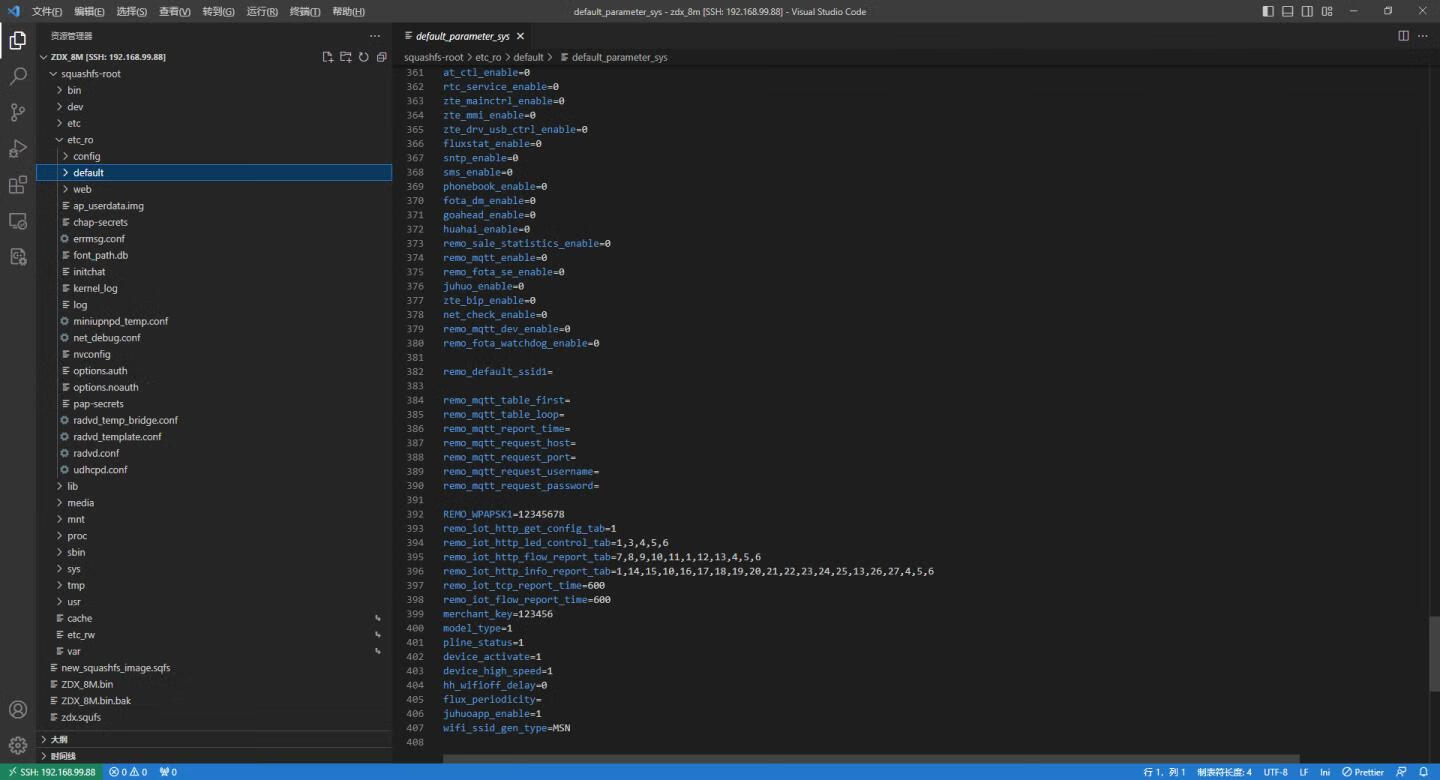Viewport: 1440px width, 780px height.
Task: Refresh the explorer file tree
Action: 363,57
